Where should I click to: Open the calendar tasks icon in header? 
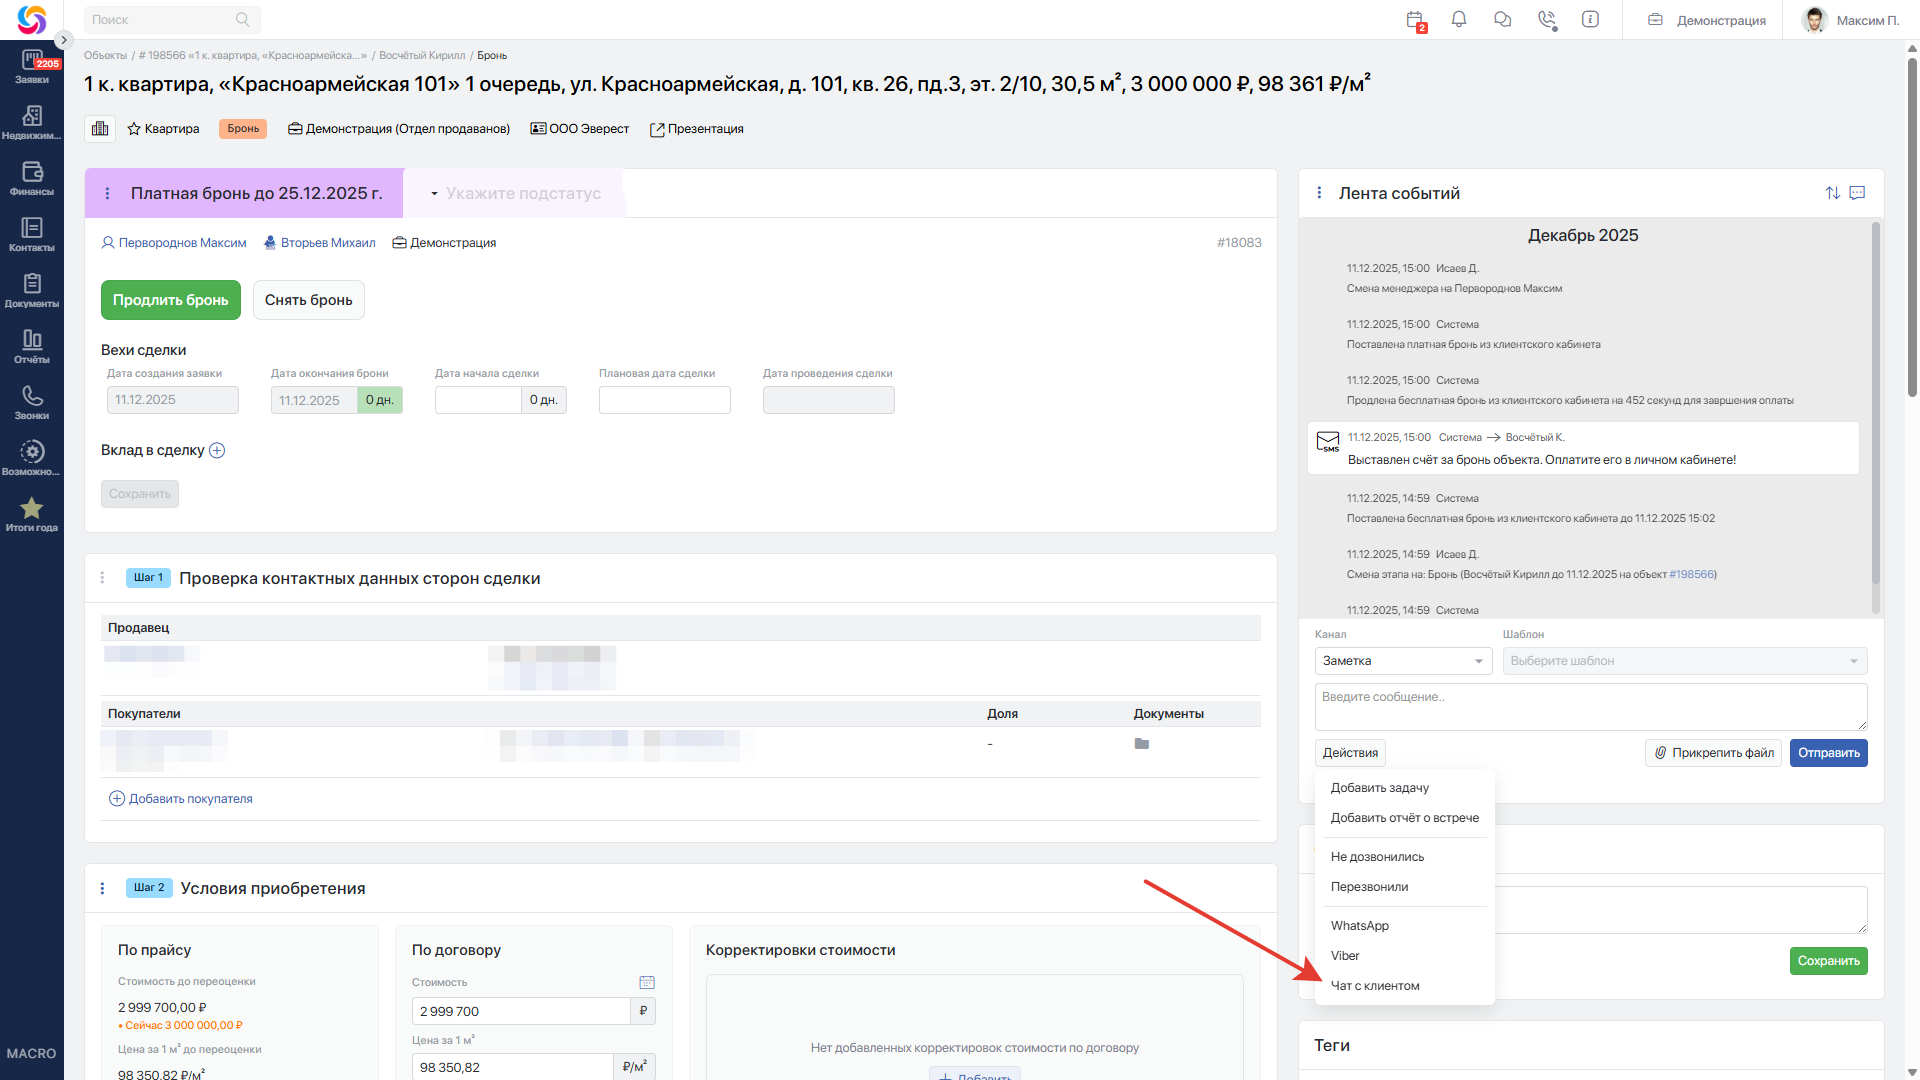(1414, 20)
